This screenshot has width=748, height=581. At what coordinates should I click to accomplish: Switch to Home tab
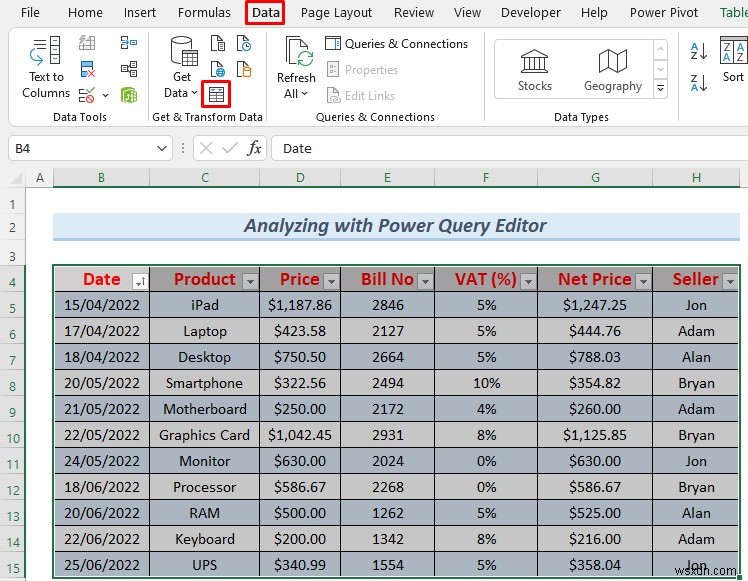pyautogui.click(x=85, y=12)
